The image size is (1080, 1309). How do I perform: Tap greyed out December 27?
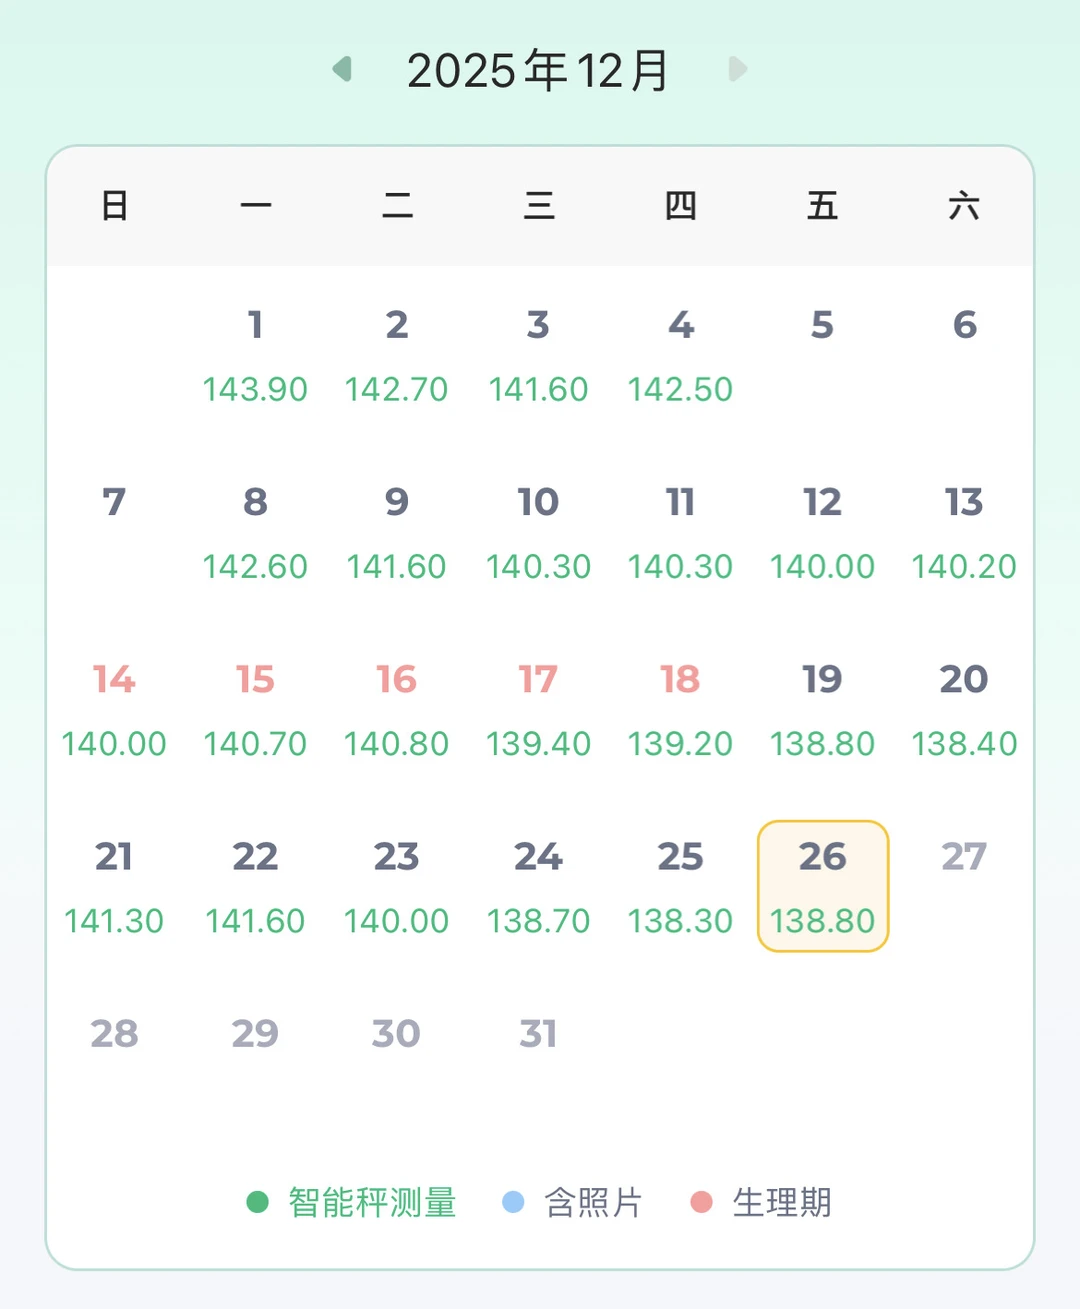pyautogui.click(x=963, y=870)
